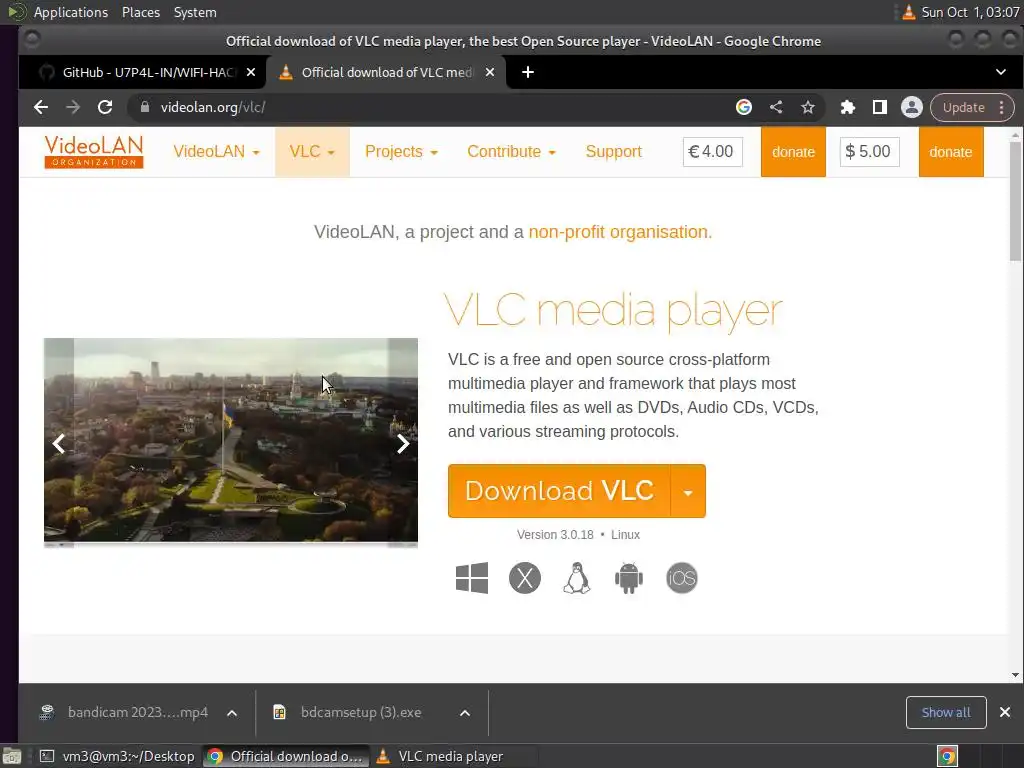Open the Chrome profile avatar
Screen dimensions: 1024x768
(x=912, y=107)
